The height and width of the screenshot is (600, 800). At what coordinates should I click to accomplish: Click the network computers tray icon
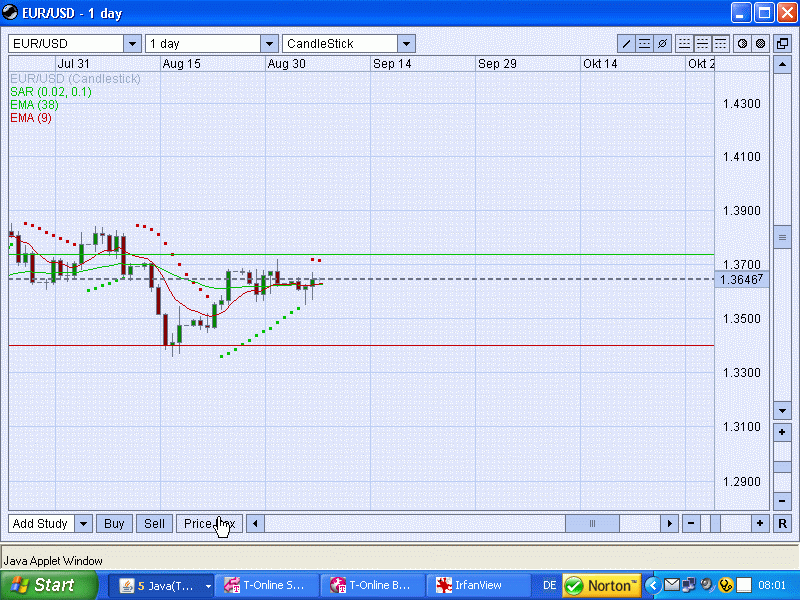point(689,585)
